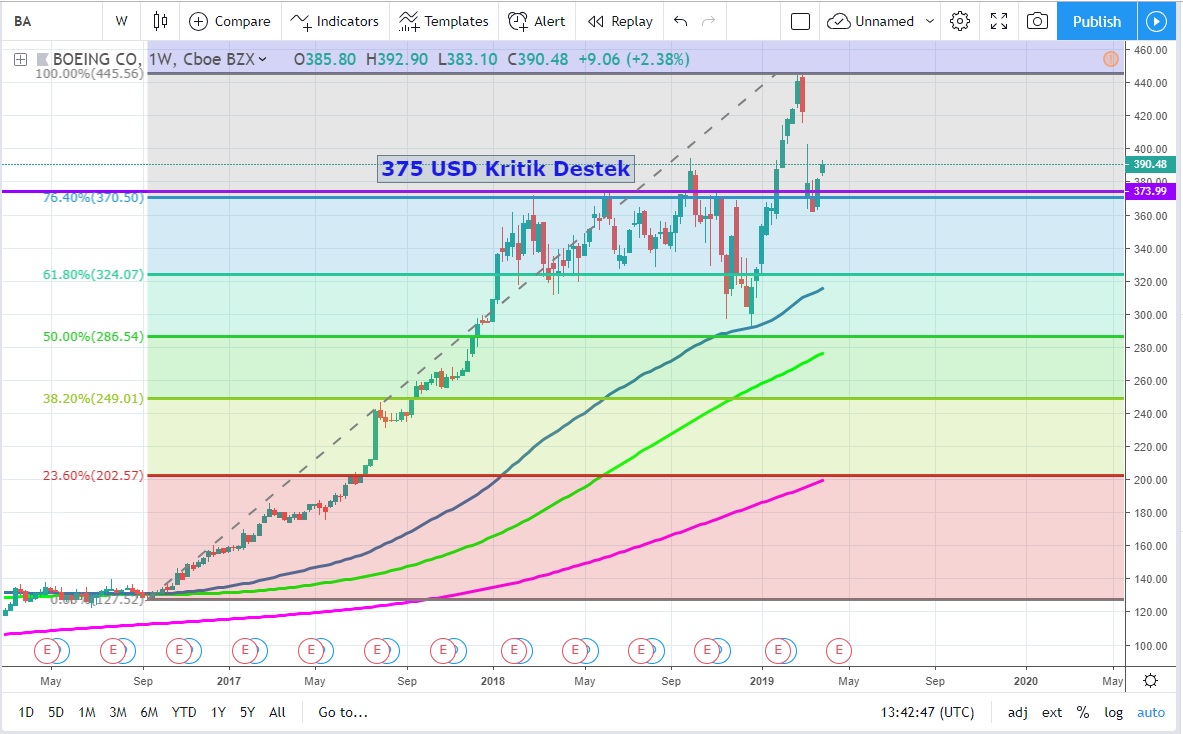Enter fullscreen mode
This screenshot has width=1183, height=734.
(x=999, y=21)
